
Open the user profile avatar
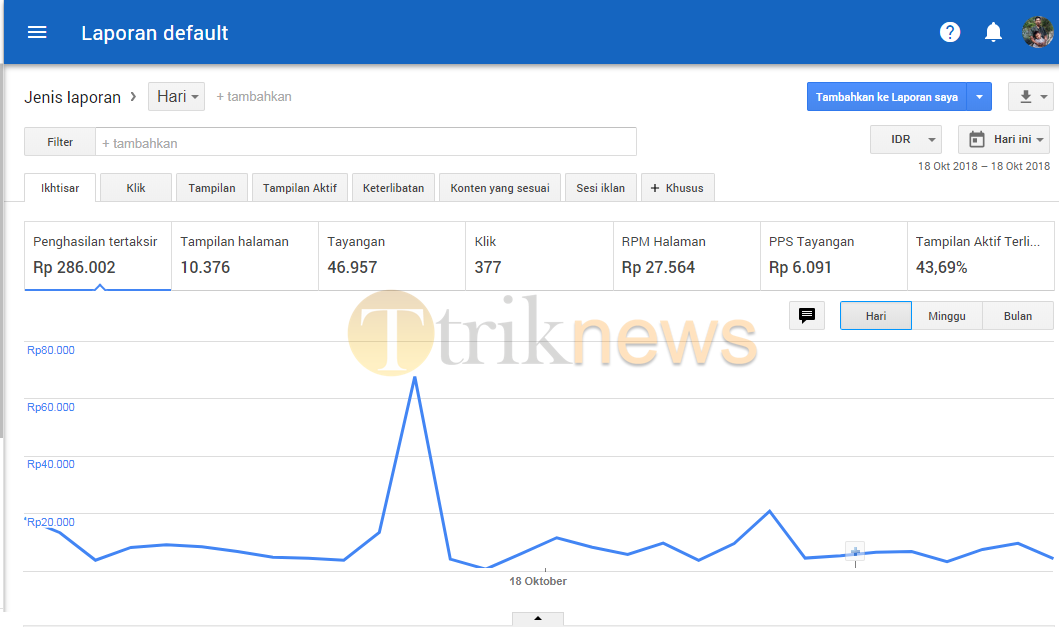pyautogui.click(x=1037, y=32)
